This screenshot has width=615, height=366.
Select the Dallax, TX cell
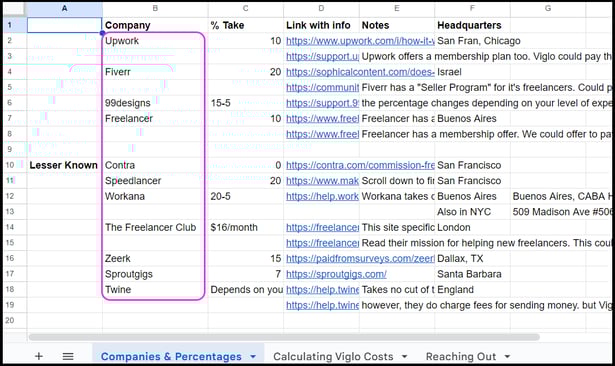click(x=472, y=259)
